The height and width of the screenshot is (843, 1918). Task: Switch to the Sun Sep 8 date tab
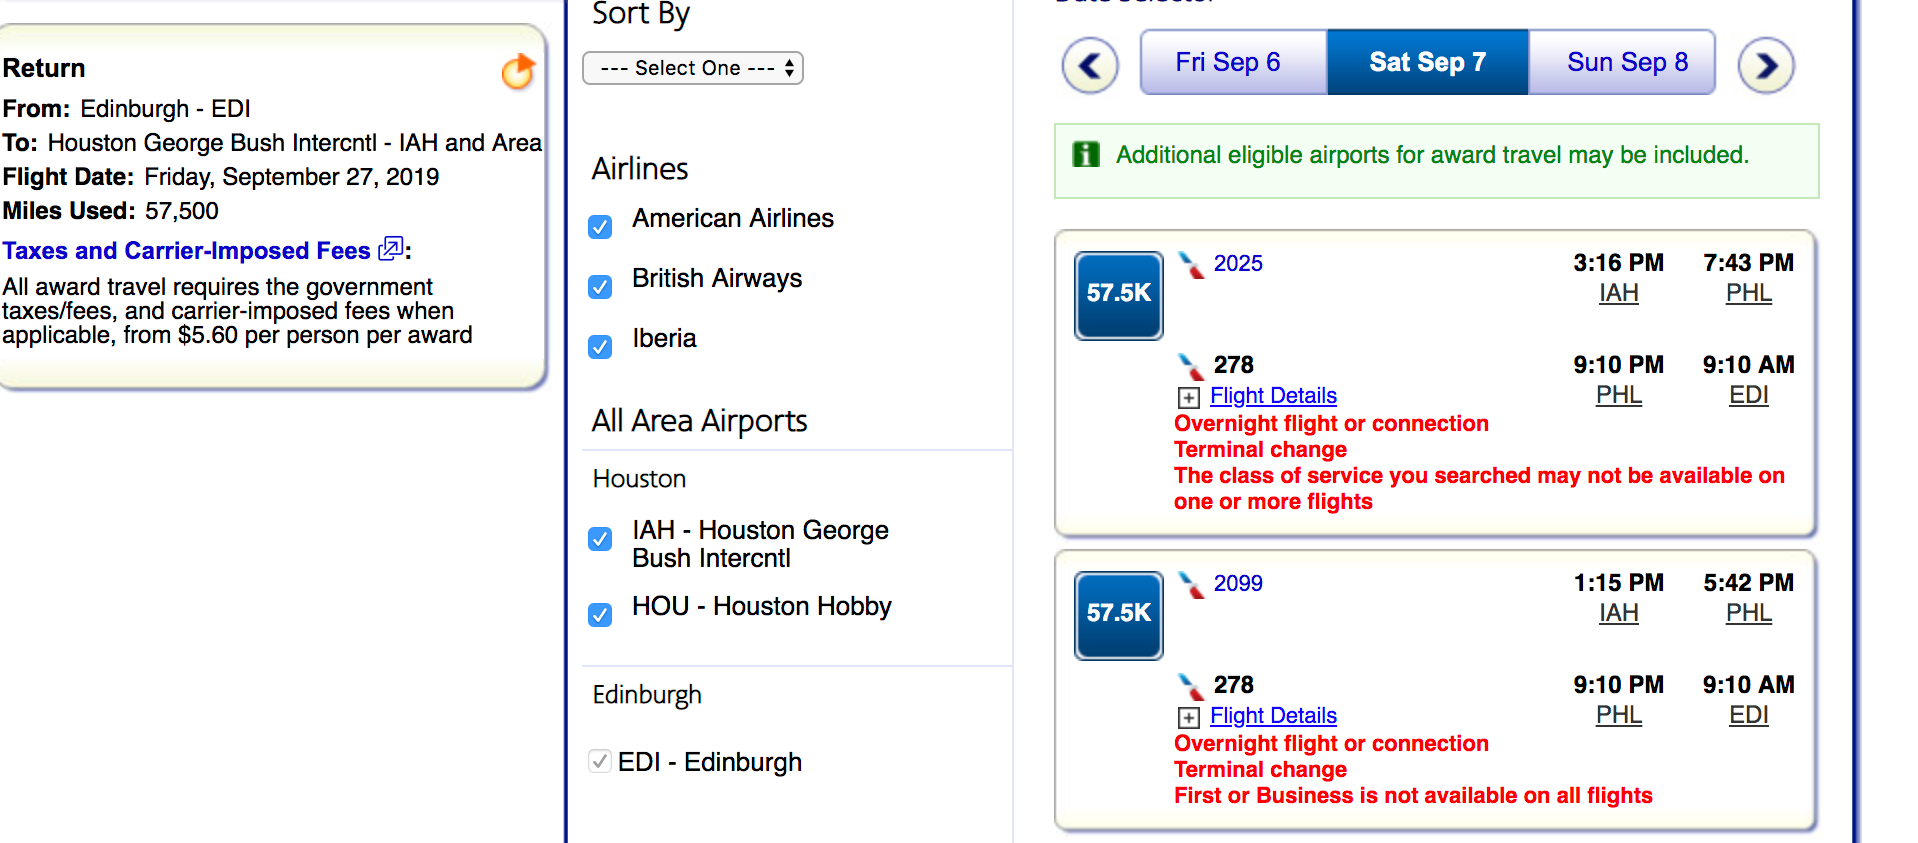tap(1626, 62)
